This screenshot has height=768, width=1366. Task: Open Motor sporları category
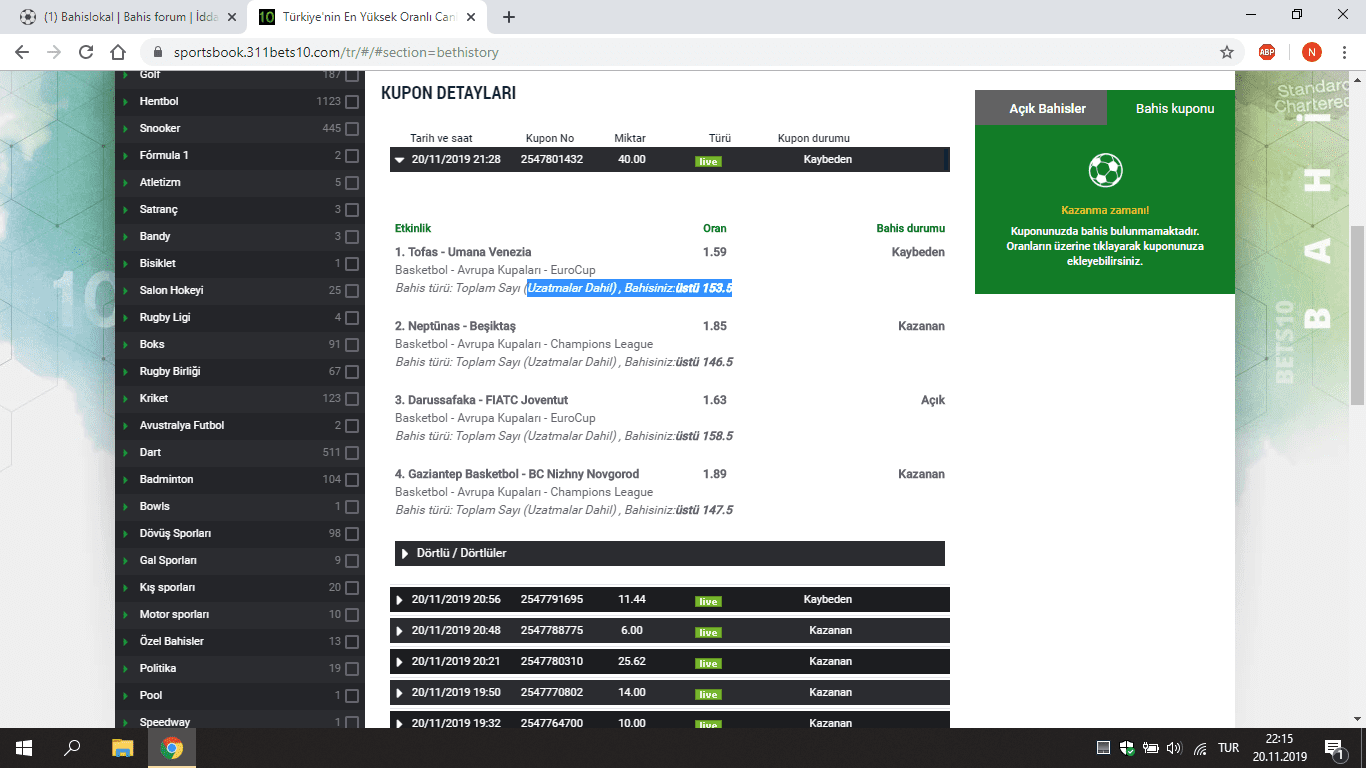click(174, 614)
